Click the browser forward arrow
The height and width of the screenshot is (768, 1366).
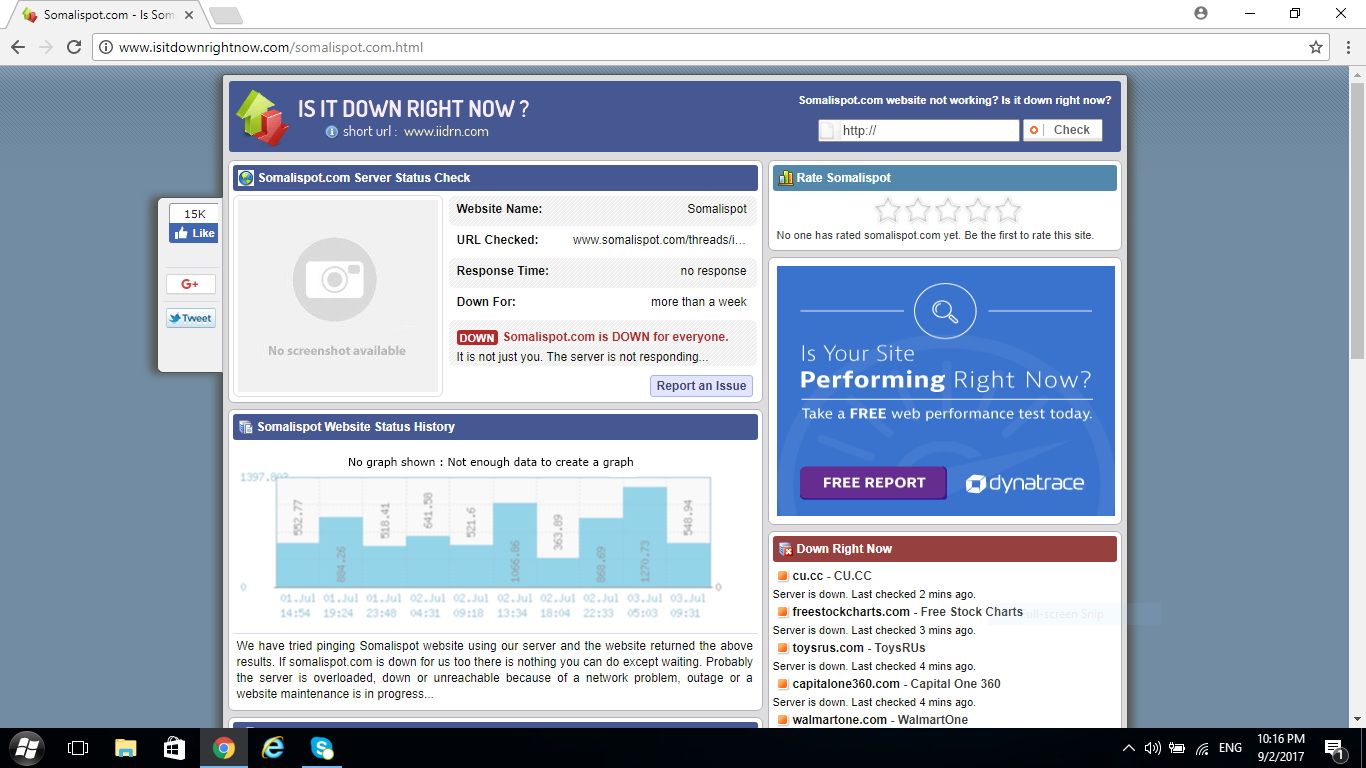(46, 47)
